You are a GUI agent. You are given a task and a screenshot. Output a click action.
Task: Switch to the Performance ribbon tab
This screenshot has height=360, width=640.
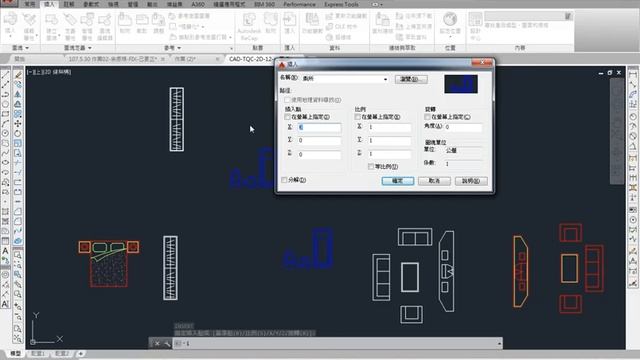[x=299, y=4]
